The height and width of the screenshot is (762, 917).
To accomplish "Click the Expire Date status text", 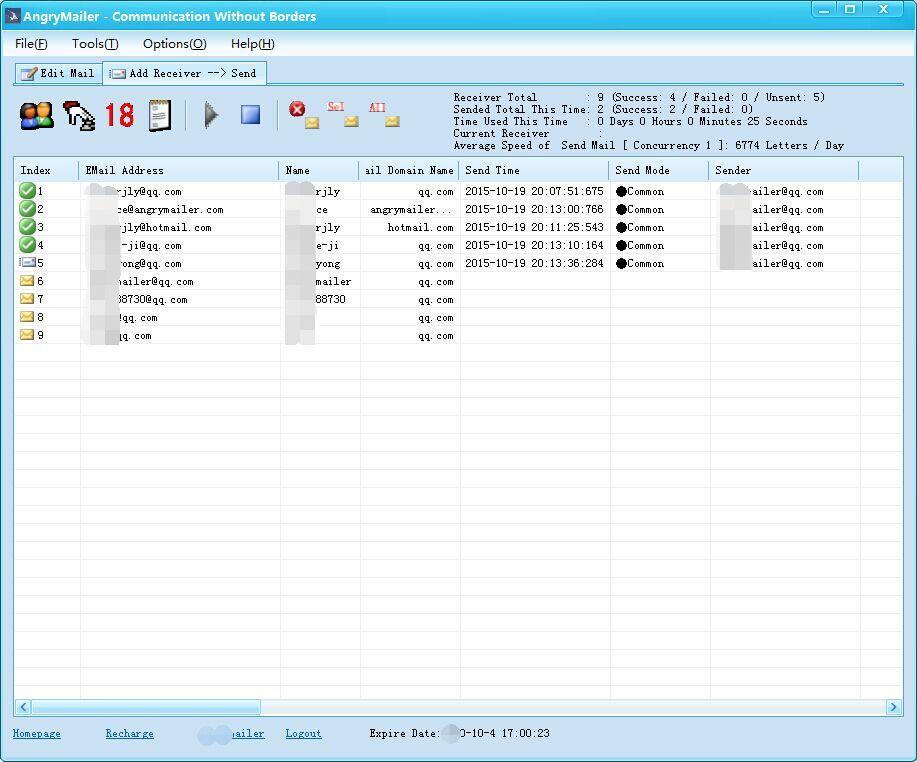I will pyautogui.click(x=460, y=733).
